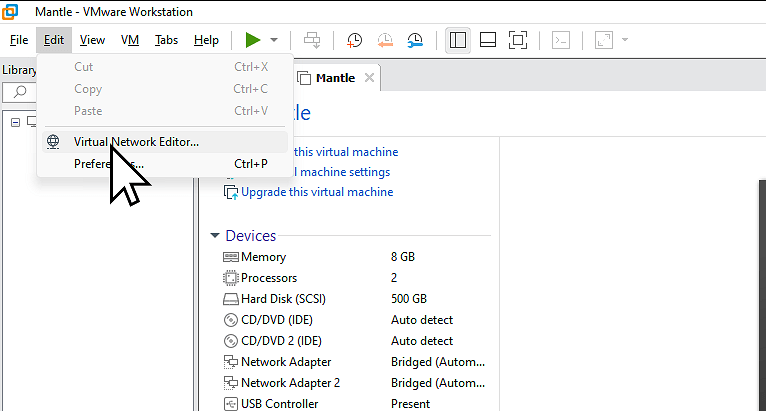This screenshot has height=411, width=766.
Task: Open the Tabs menu
Action: pos(166,40)
